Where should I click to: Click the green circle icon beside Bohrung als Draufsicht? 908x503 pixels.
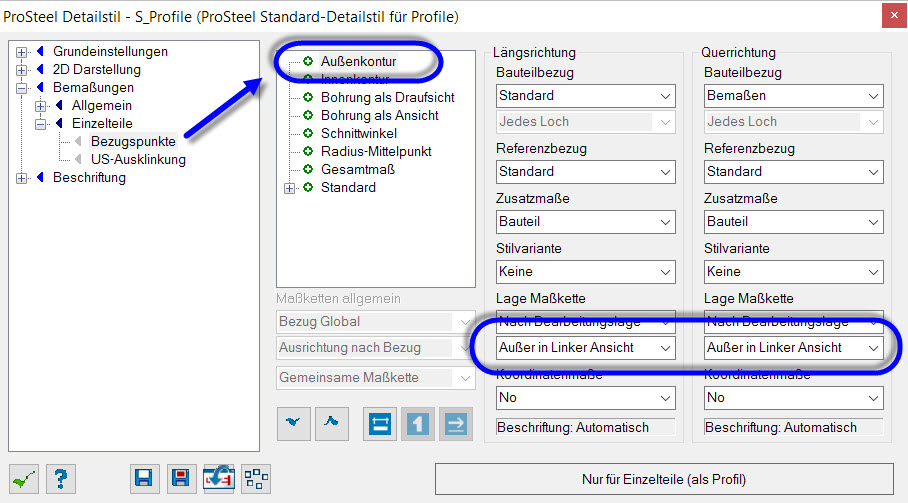tap(308, 97)
